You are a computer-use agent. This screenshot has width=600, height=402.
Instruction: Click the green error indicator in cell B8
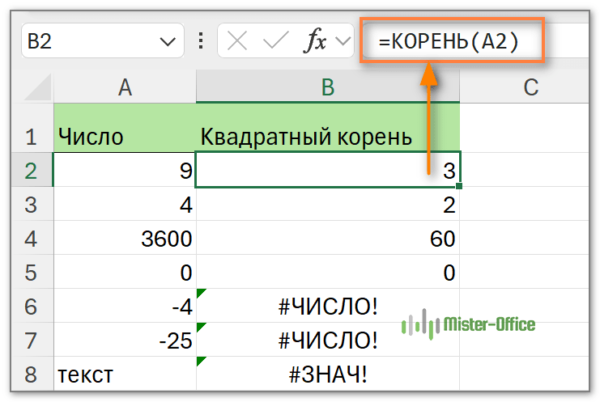tap(203, 362)
